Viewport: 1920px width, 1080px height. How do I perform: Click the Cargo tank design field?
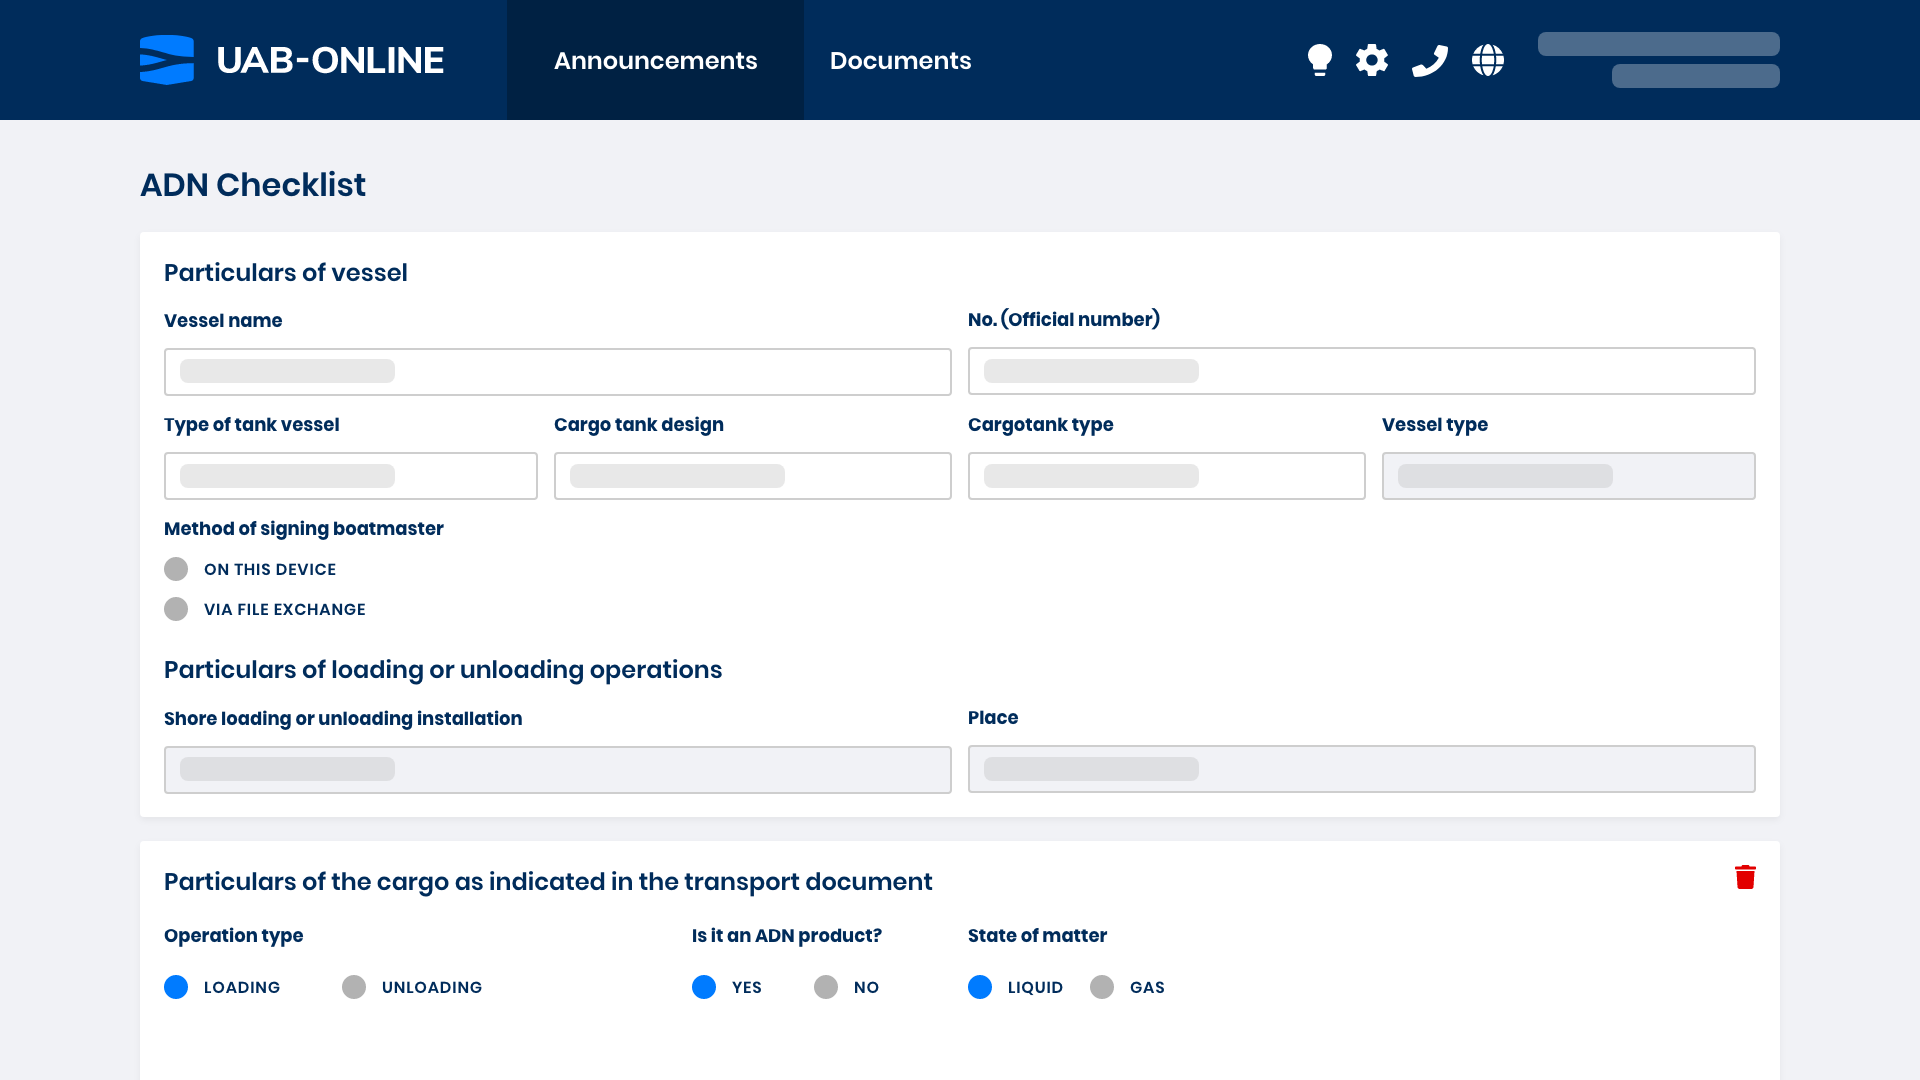pyautogui.click(x=752, y=476)
